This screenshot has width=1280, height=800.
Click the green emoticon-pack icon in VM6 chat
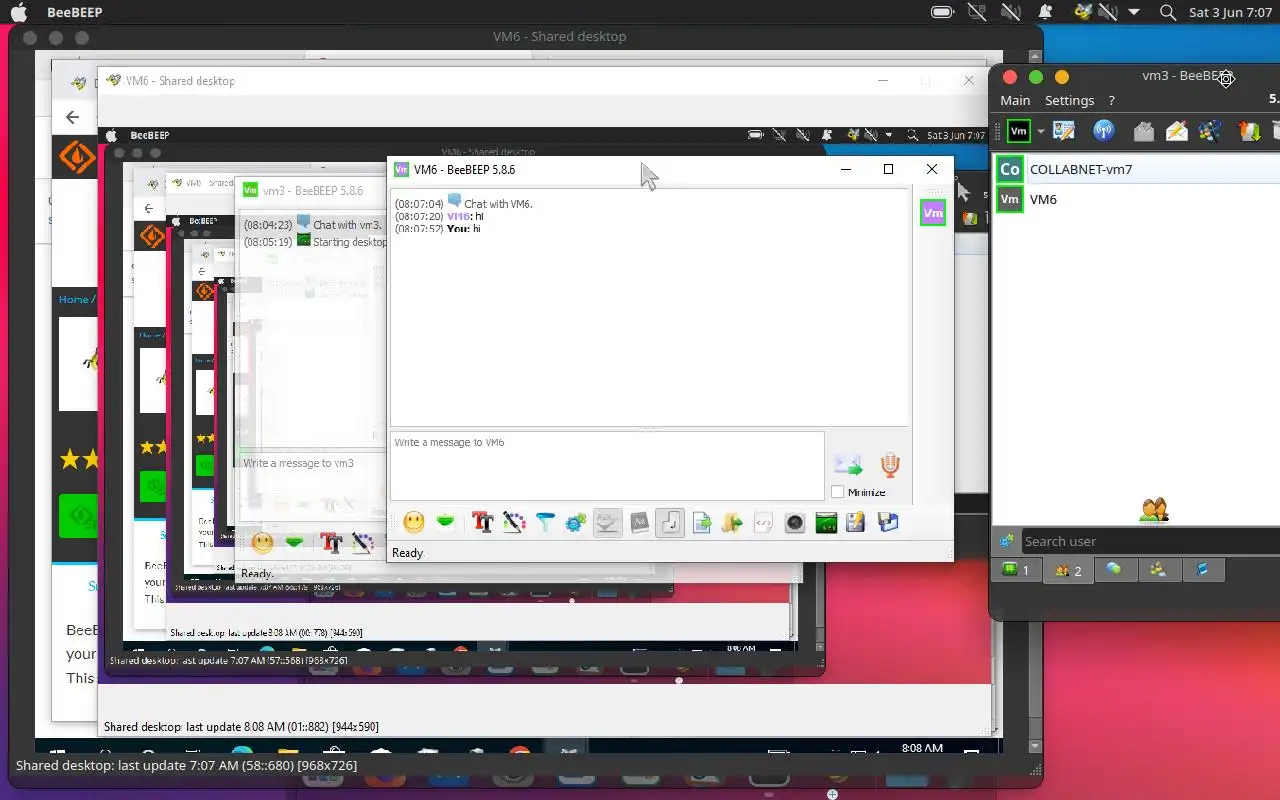click(446, 522)
